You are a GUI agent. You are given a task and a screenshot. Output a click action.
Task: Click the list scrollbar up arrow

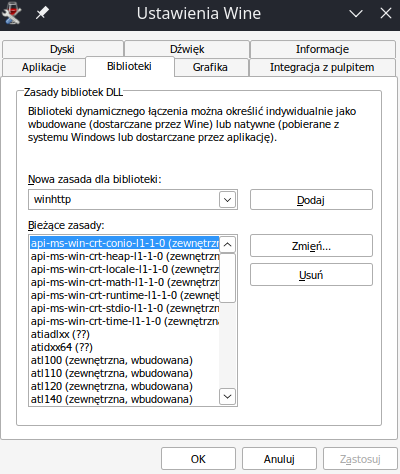pos(228,244)
